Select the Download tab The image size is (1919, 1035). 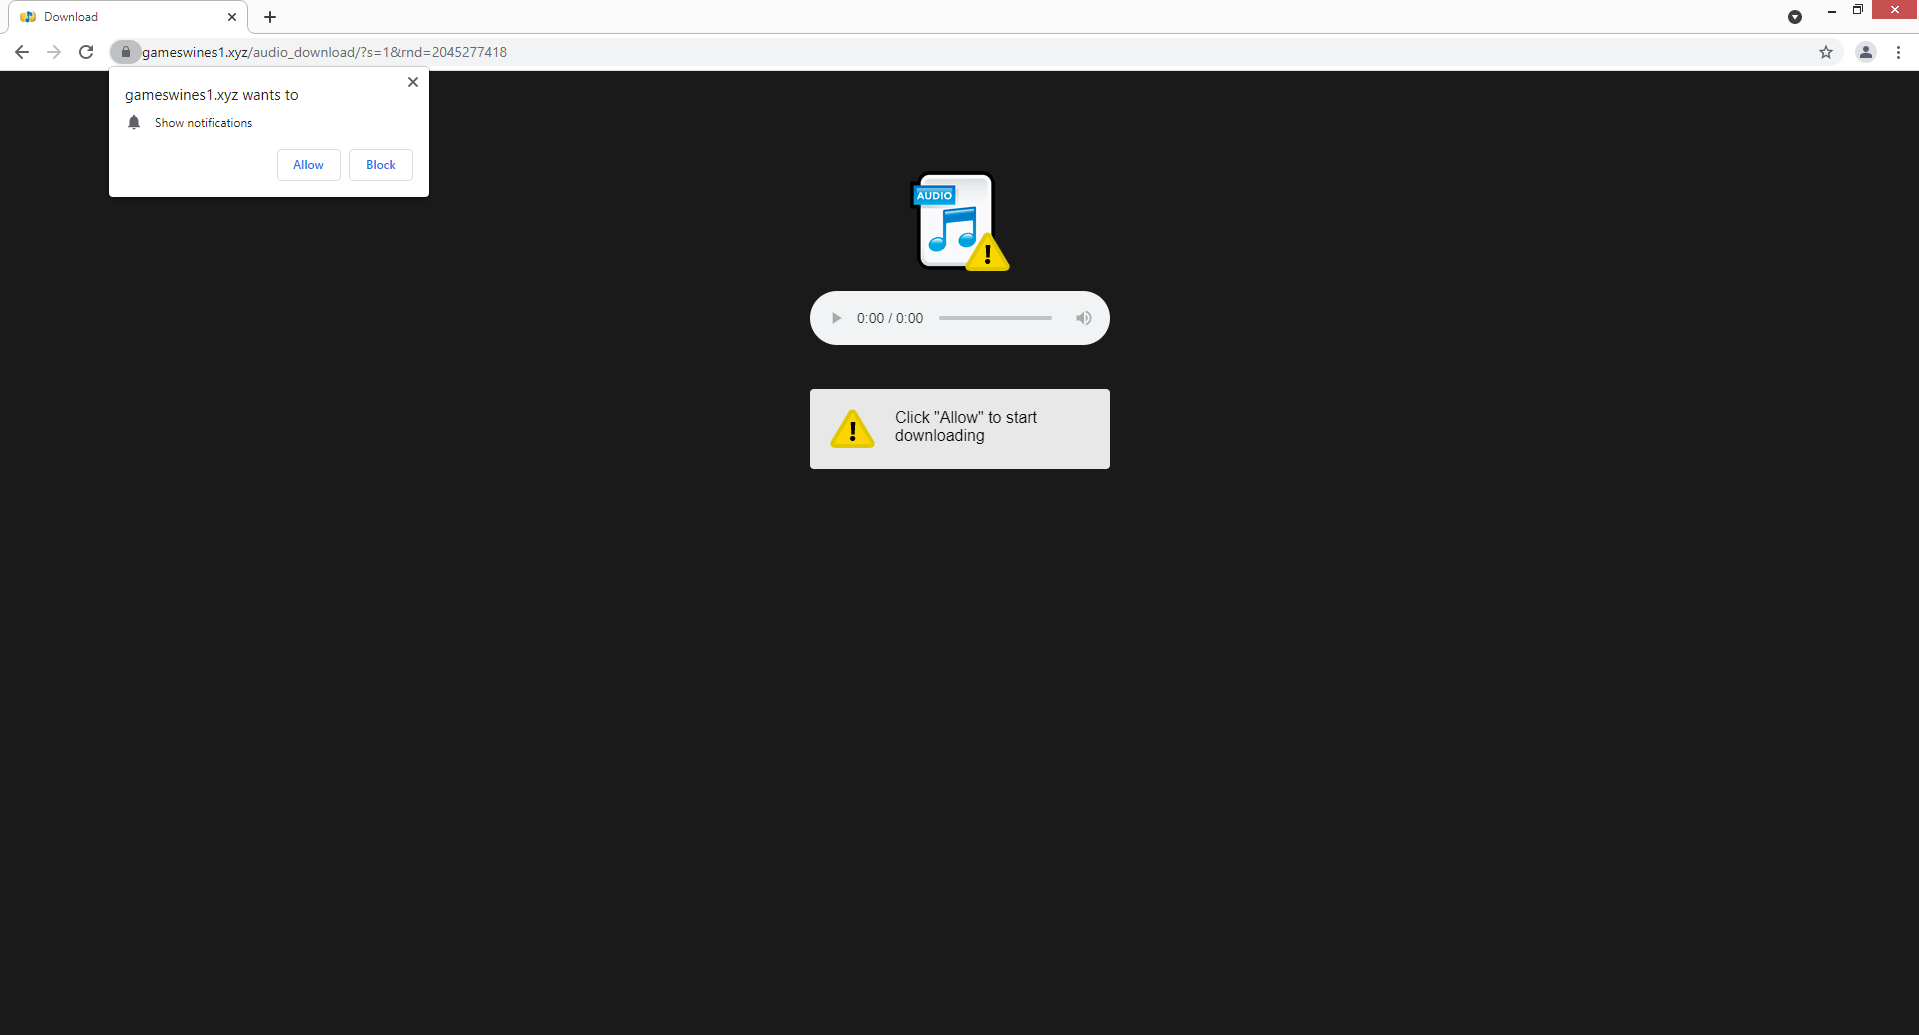120,17
